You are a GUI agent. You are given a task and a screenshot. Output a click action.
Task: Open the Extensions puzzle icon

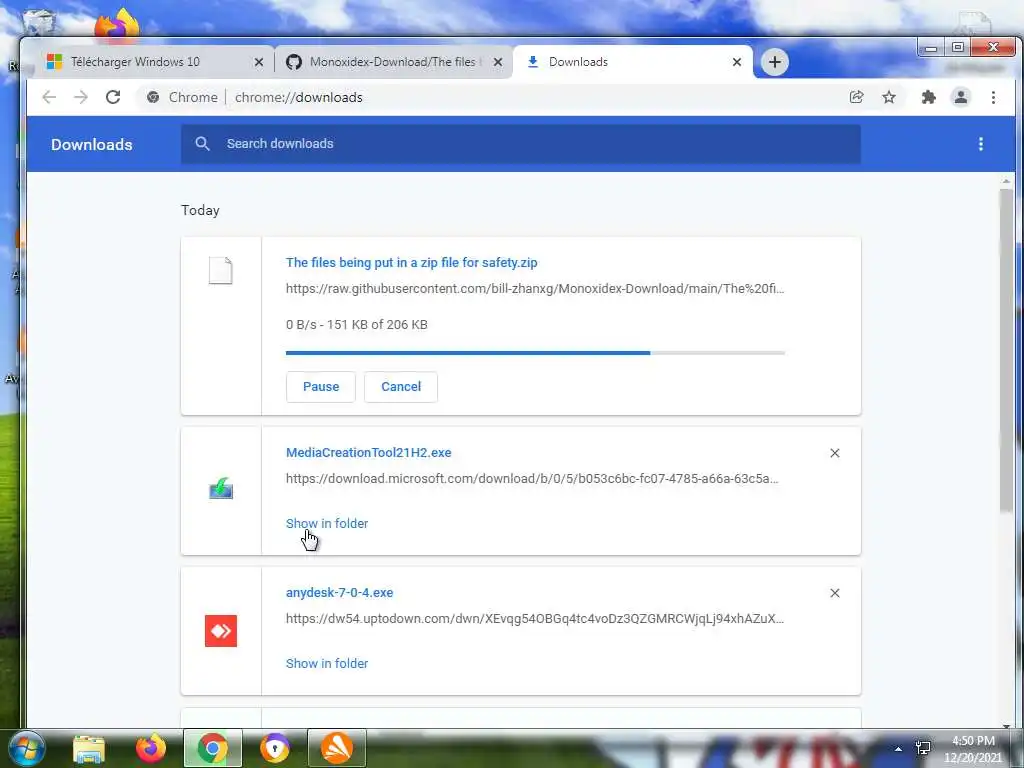coord(928,97)
